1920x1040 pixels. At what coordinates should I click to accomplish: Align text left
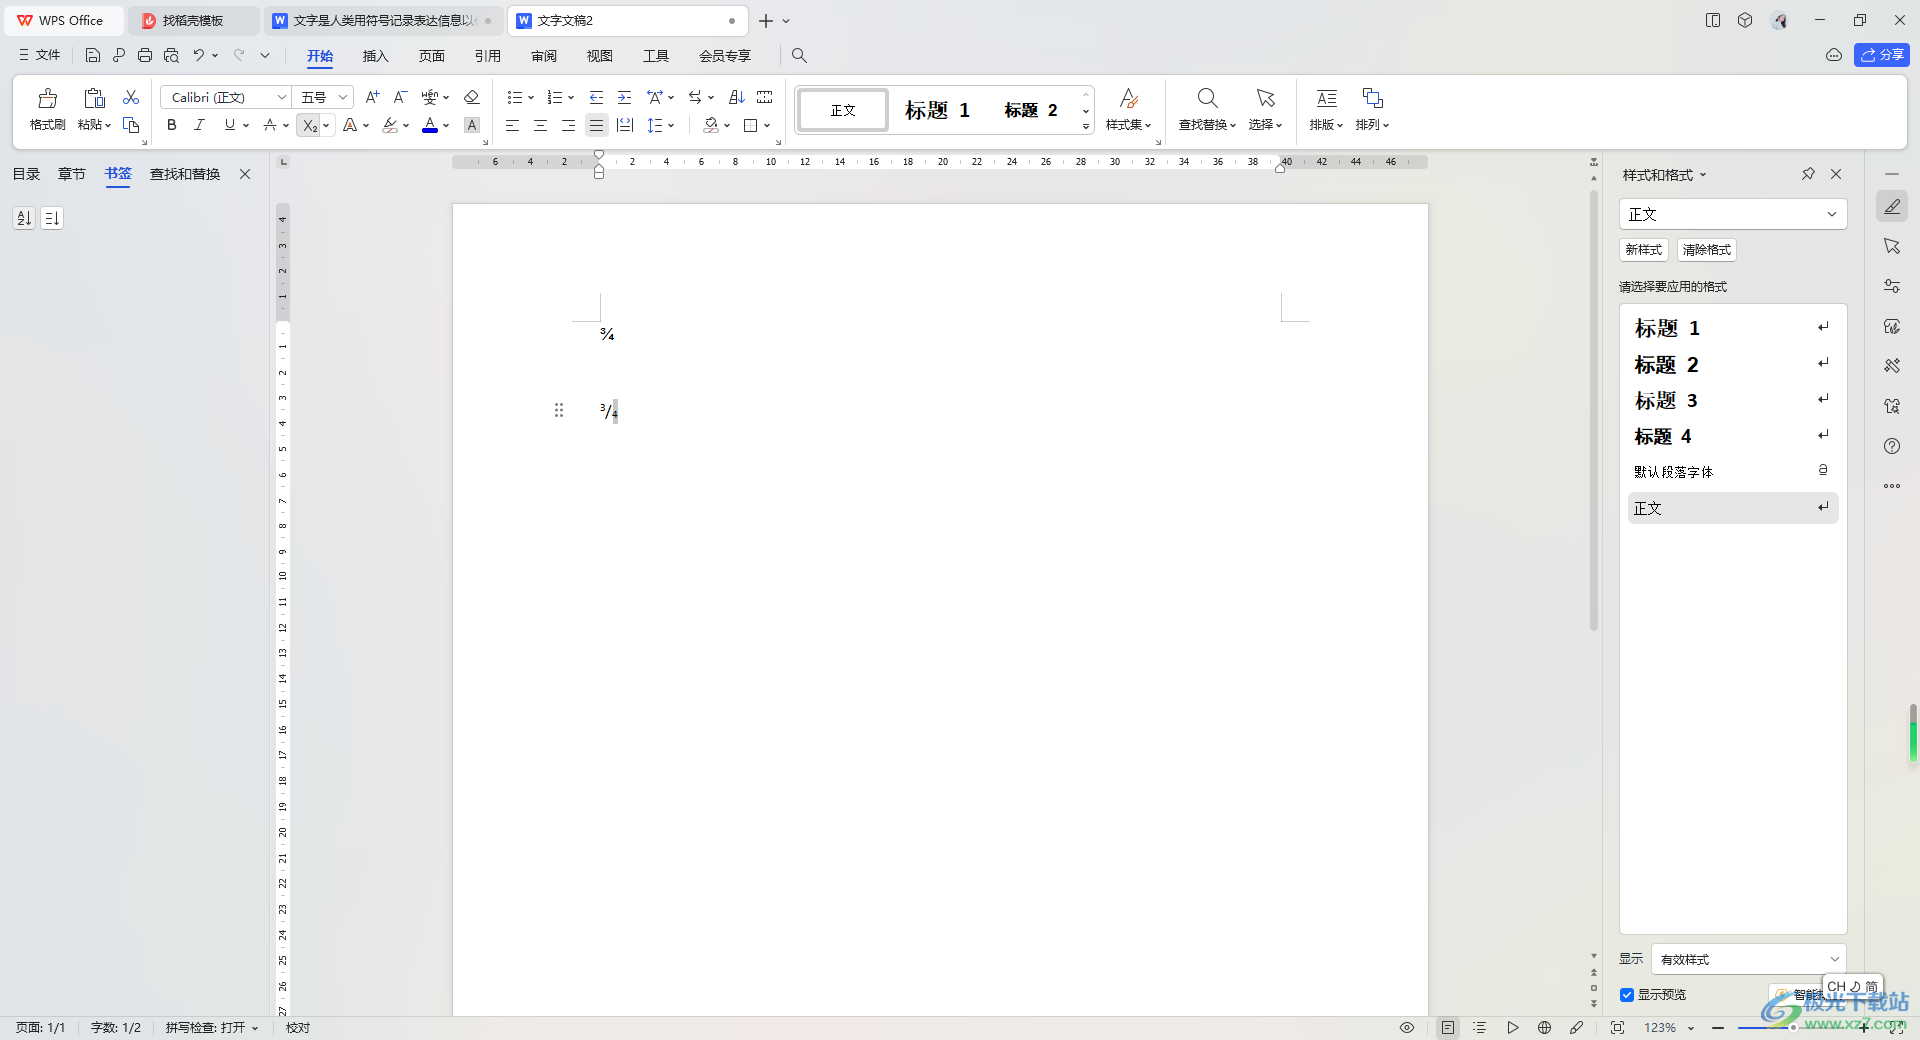tap(512, 125)
